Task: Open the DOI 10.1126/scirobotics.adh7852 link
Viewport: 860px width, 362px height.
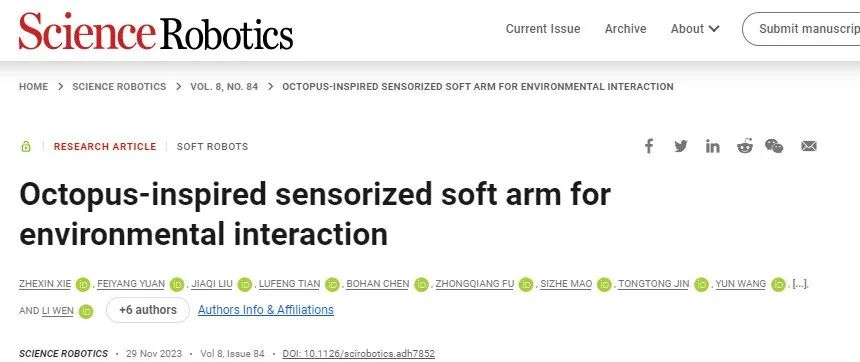Action: [359, 354]
